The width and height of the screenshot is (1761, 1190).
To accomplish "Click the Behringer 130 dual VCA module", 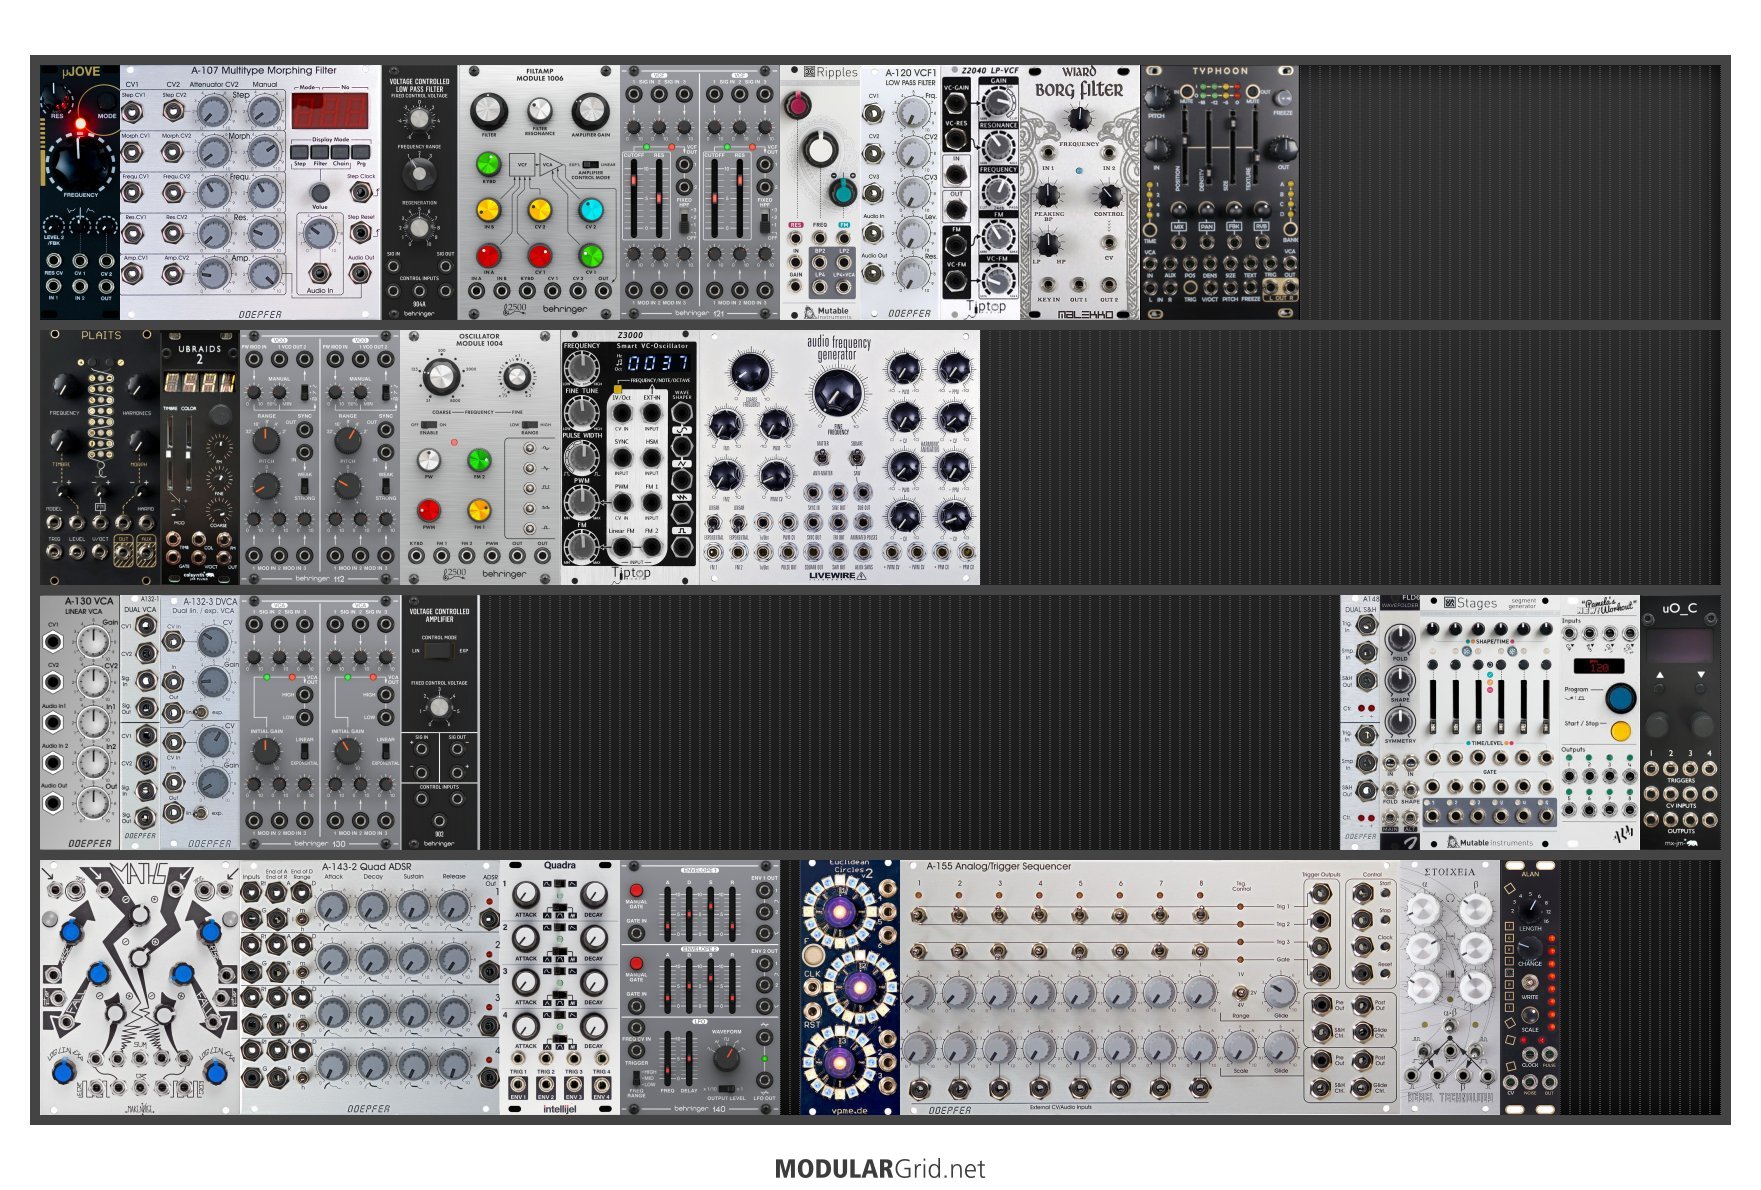I will point(320,723).
